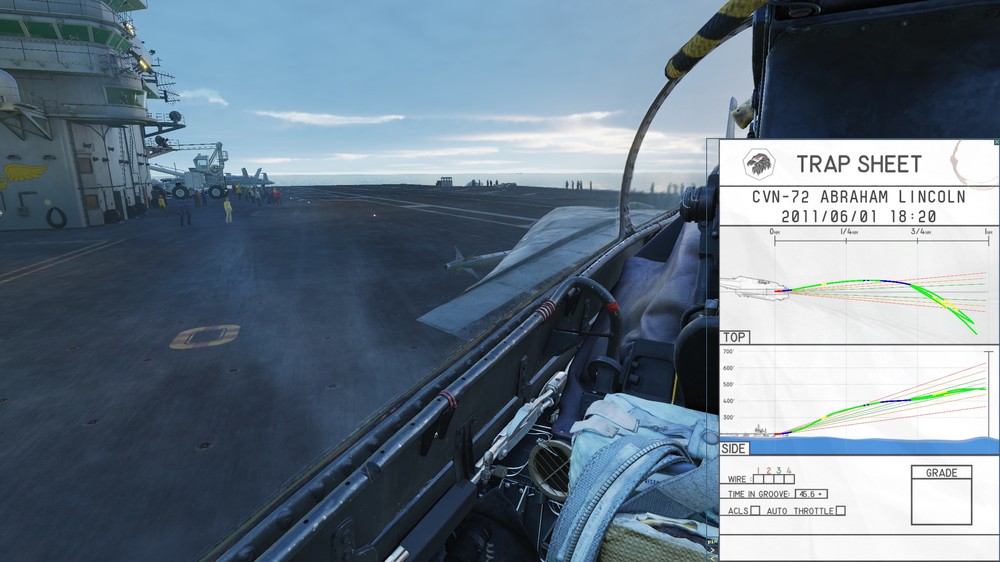Tick the wire 2 box

(768, 479)
